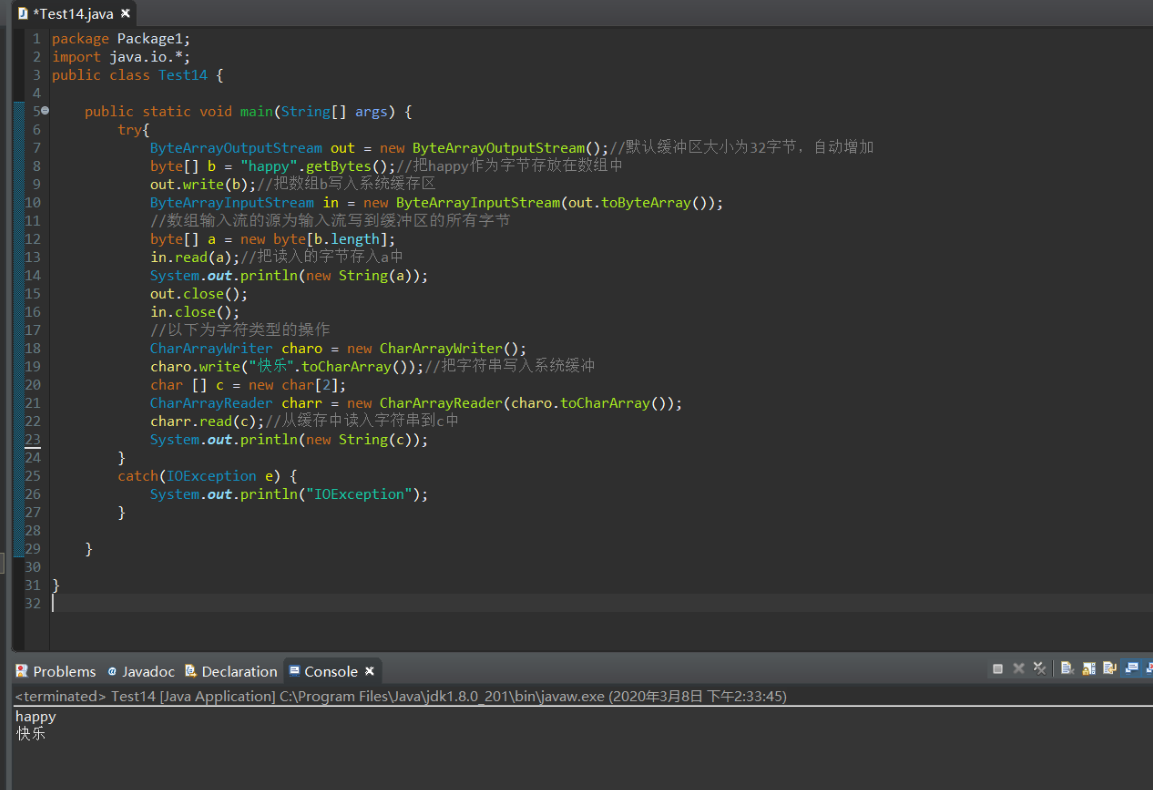
Task: Place cursor on empty line 32
Action: (x=300, y=604)
